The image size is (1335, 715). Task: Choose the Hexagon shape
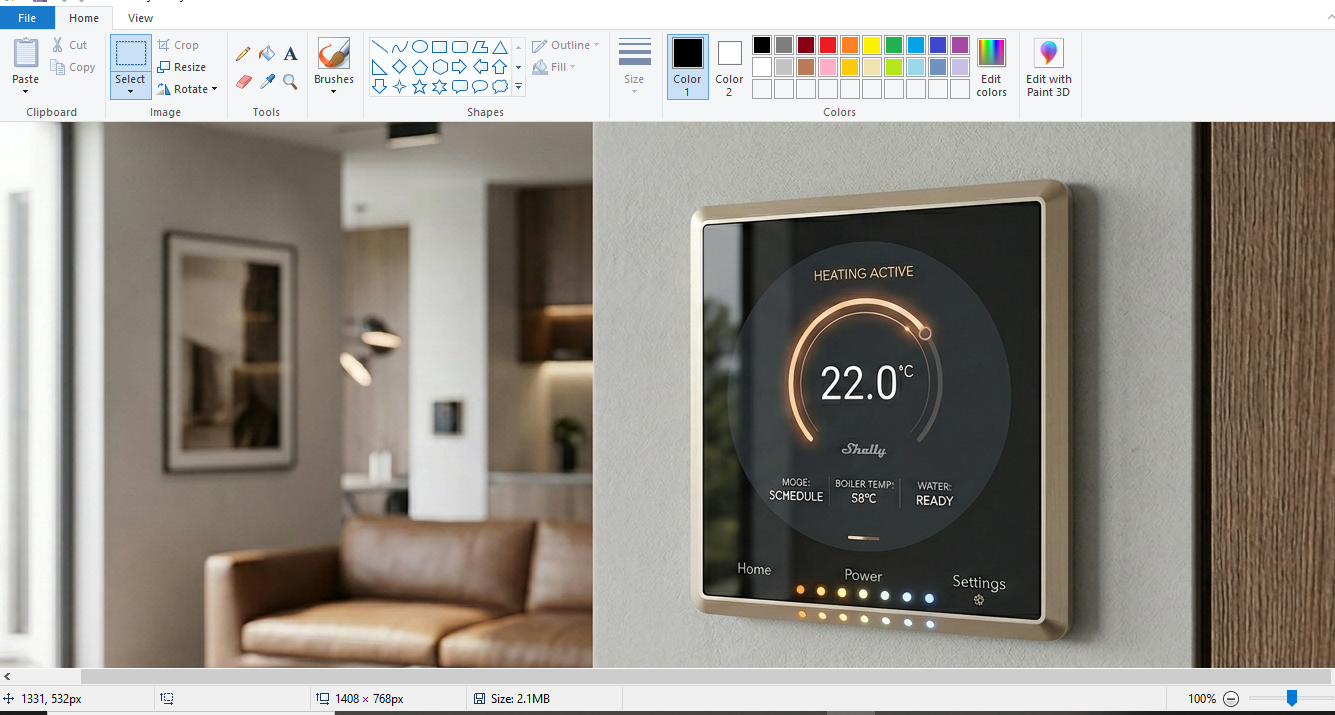[x=440, y=67]
